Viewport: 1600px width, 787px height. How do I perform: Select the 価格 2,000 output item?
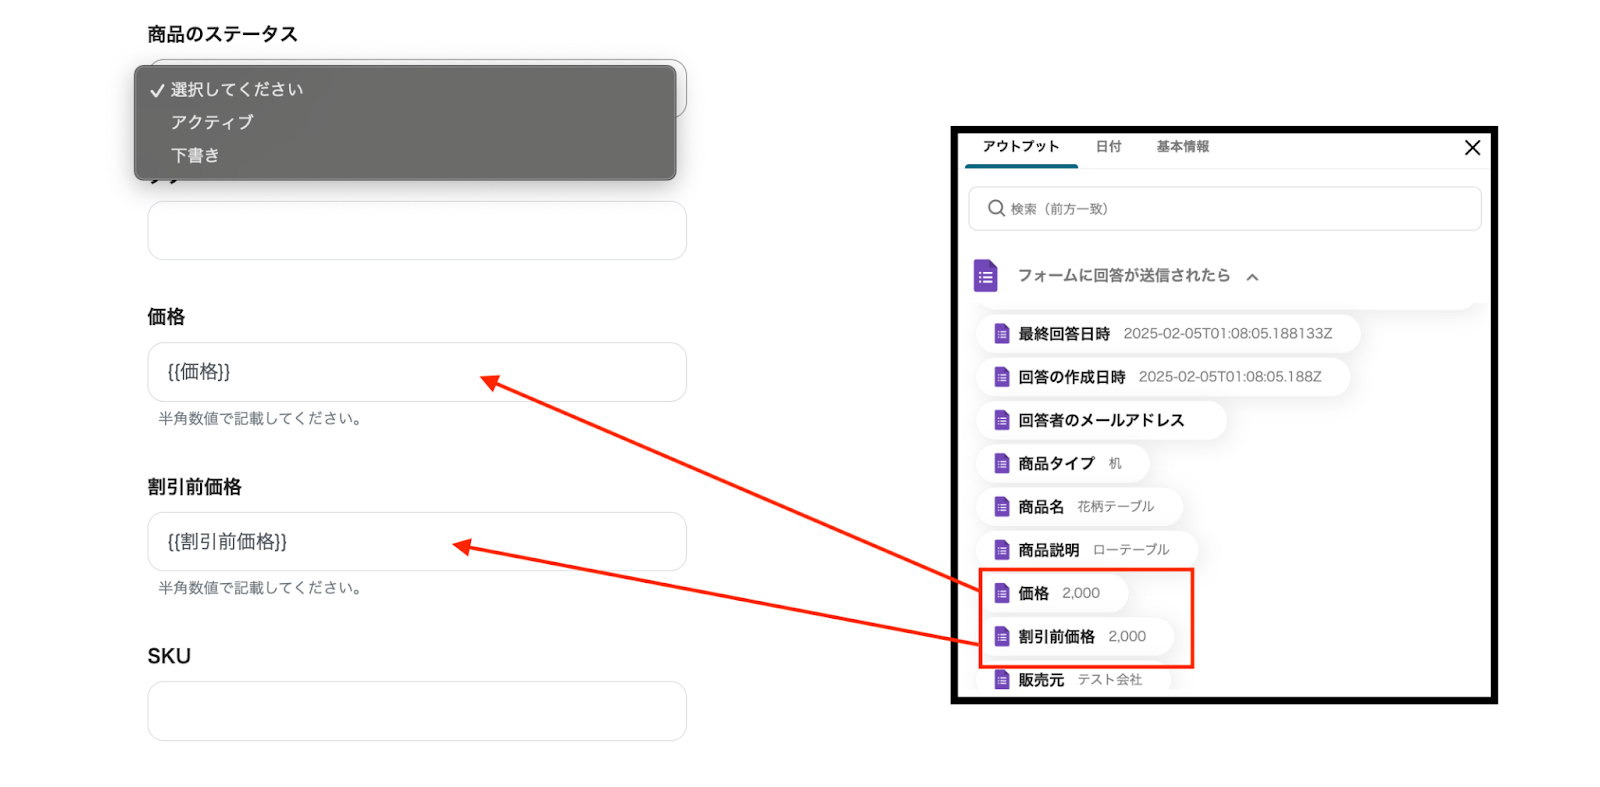(x=1055, y=593)
